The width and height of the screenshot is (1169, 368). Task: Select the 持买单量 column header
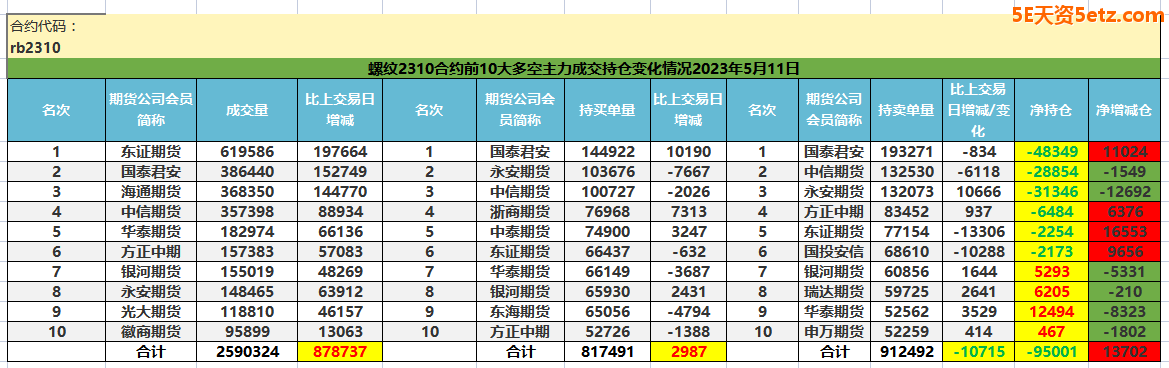point(607,110)
